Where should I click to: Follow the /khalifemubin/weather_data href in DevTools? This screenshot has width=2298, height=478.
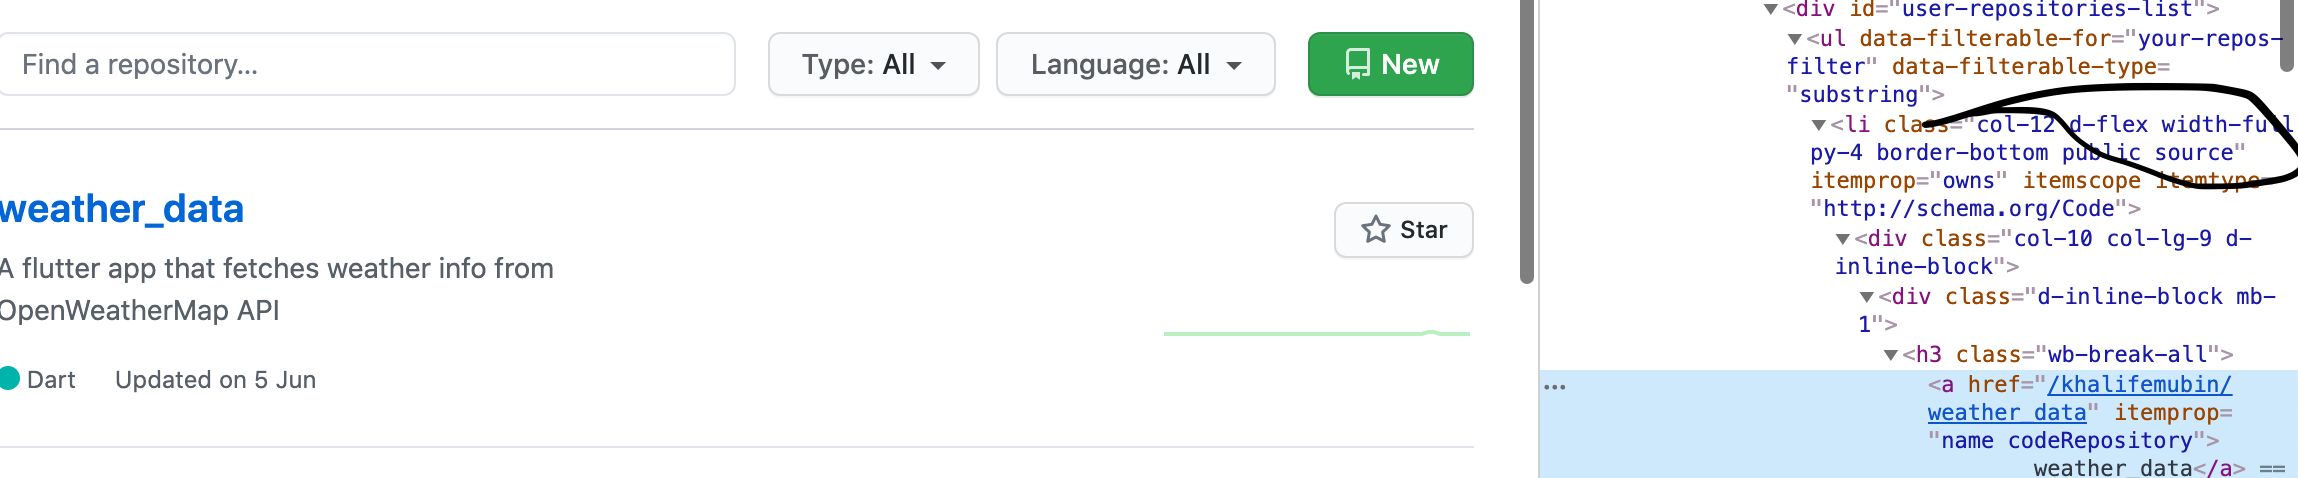pyautogui.click(x=2138, y=385)
